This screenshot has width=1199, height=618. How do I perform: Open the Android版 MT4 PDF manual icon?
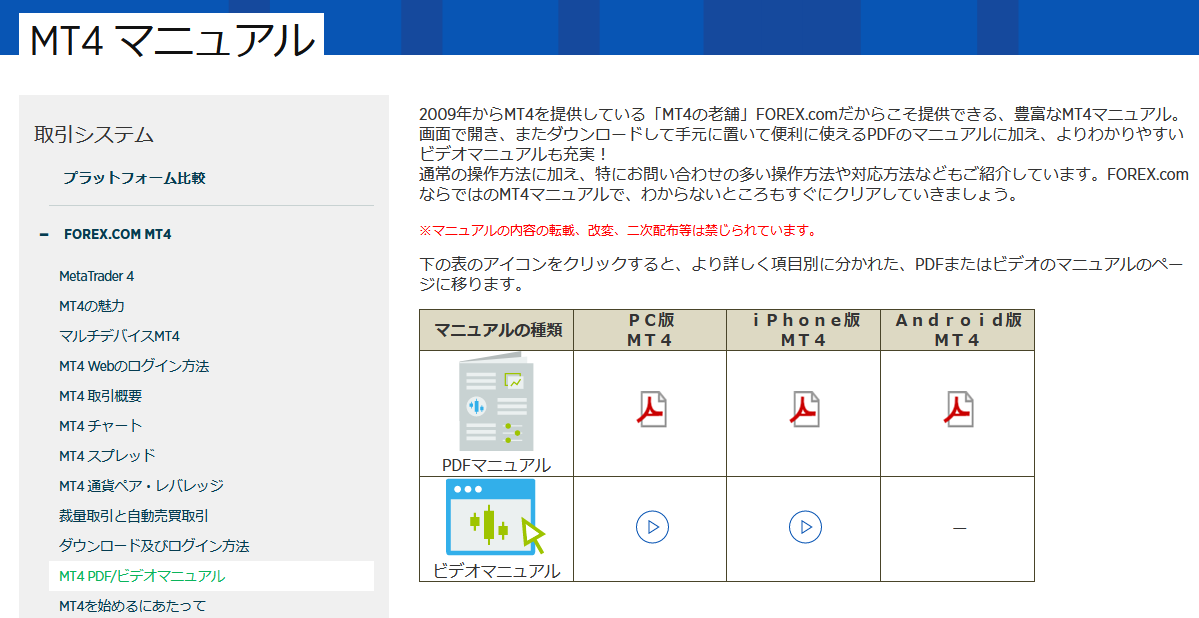[958, 409]
